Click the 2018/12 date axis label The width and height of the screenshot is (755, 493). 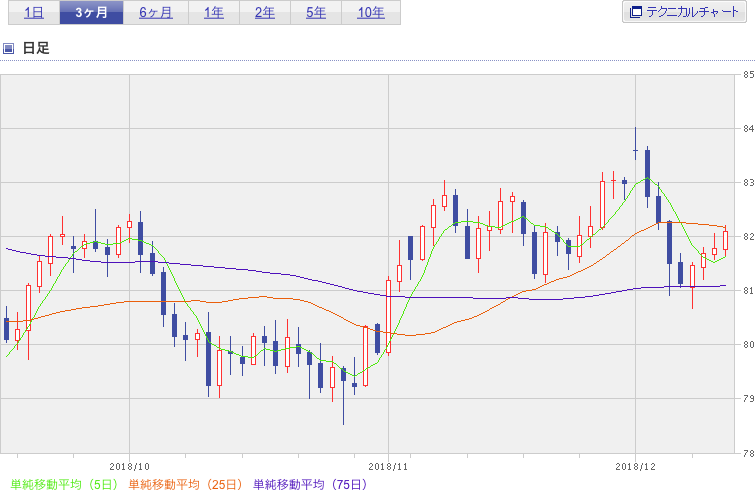pyautogui.click(x=636, y=467)
